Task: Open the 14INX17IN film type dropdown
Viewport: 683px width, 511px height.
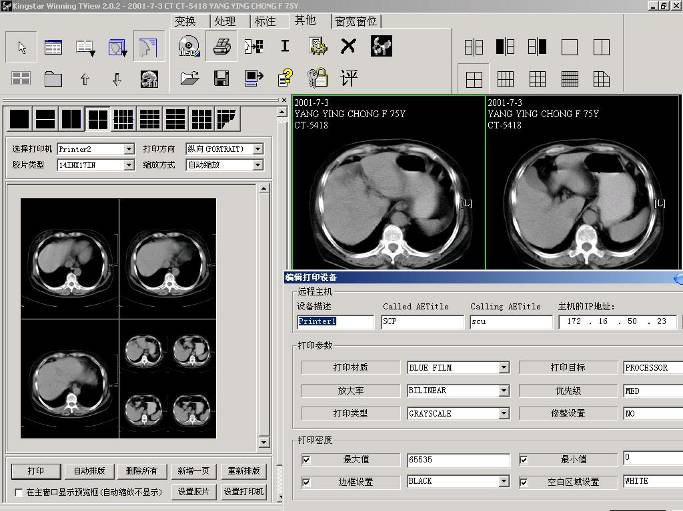Action: [x=128, y=165]
